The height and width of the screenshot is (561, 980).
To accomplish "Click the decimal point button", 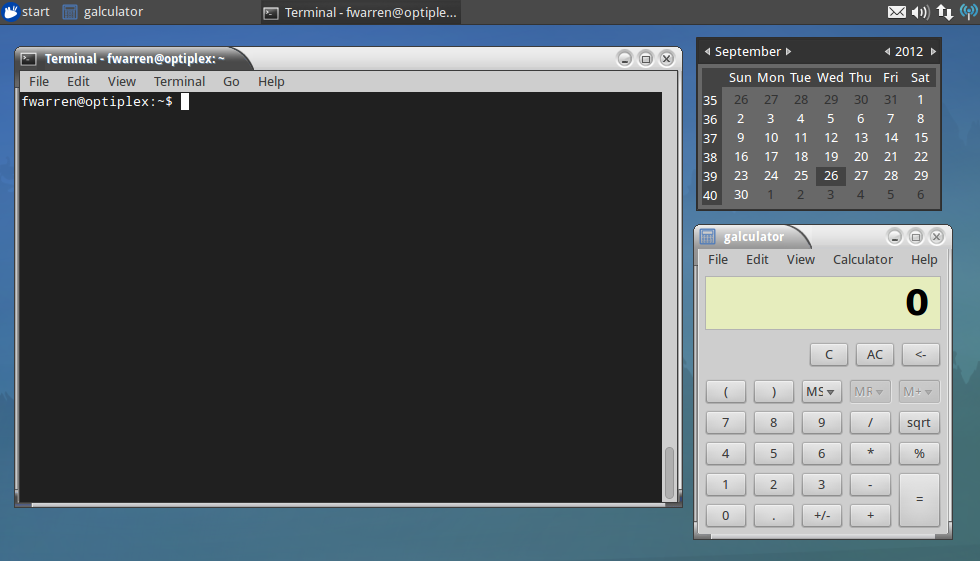I will point(774,515).
